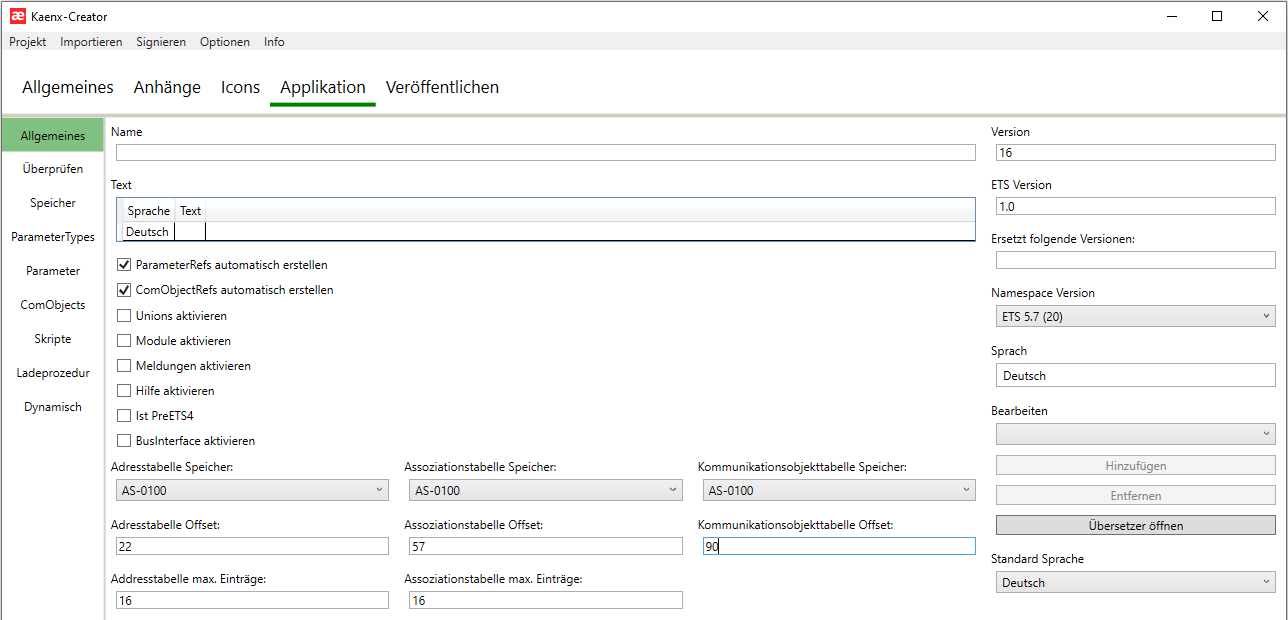Enable BusInterface aktivieren option
Image resolution: width=1288 pixels, height=620 pixels.
pos(124,441)
